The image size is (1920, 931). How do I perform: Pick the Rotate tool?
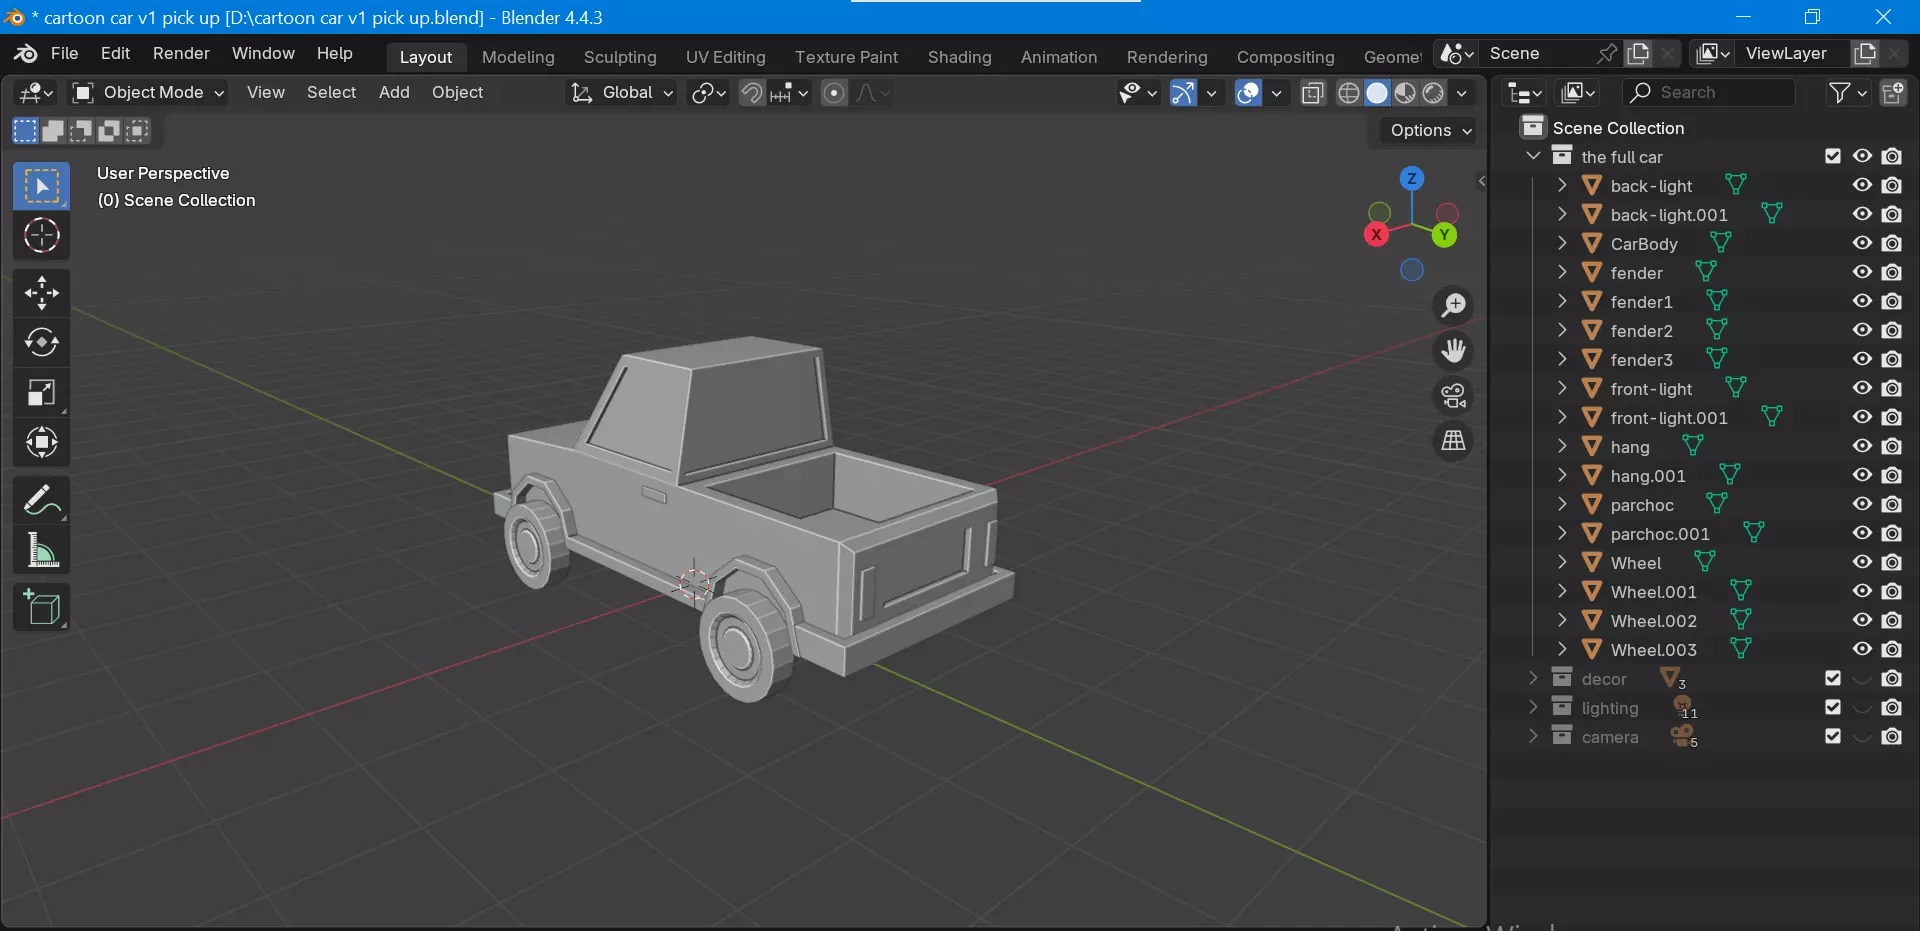pyautogui.click(x=41, y=343)
